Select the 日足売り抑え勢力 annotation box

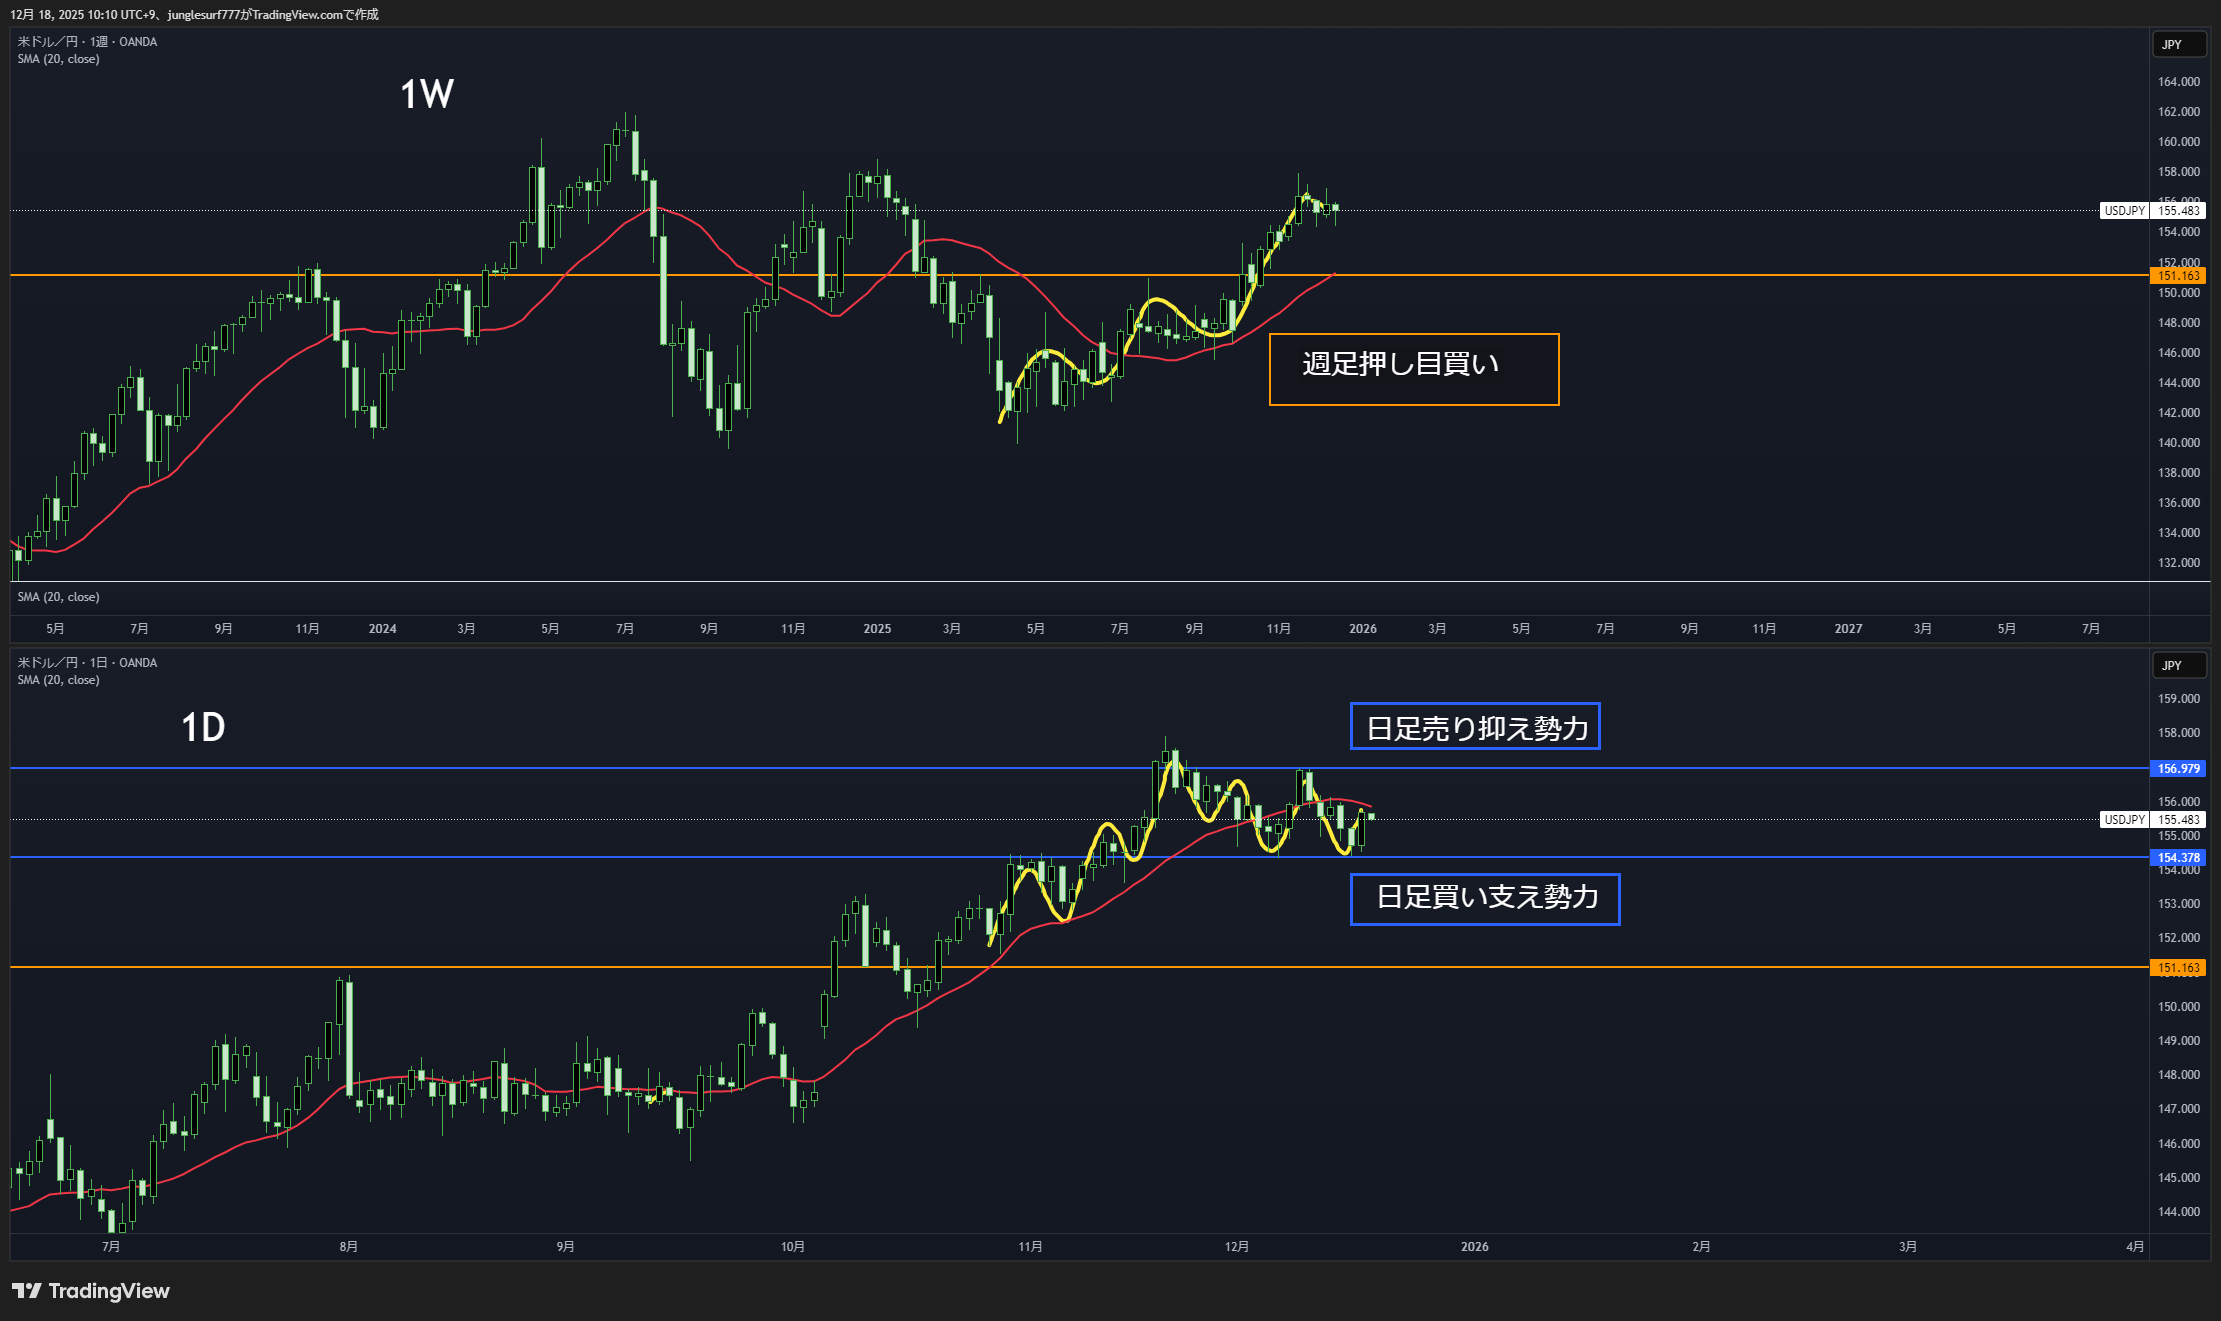1474,727
